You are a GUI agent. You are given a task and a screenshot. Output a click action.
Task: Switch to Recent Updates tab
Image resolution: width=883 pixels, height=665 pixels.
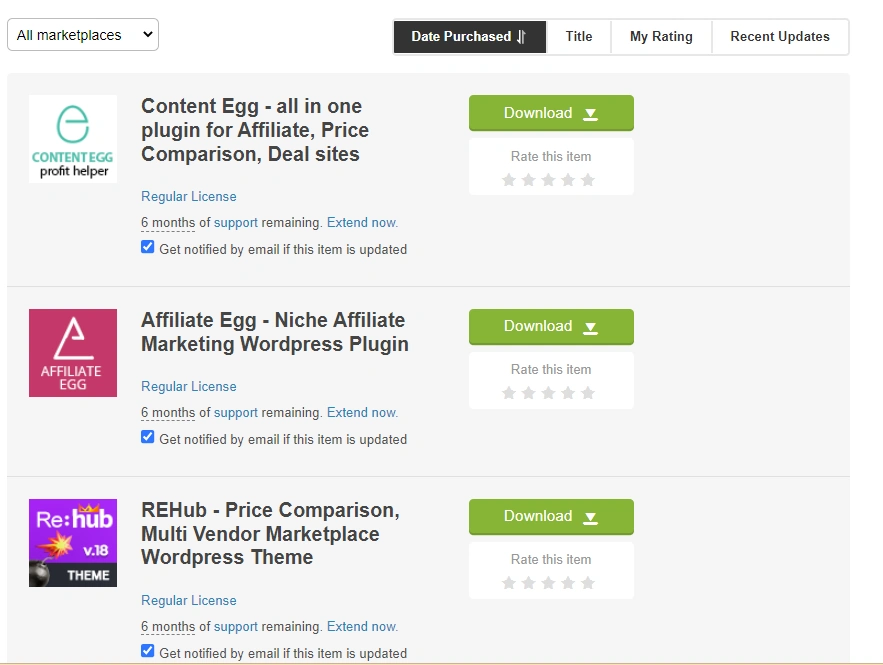(780, 37)
